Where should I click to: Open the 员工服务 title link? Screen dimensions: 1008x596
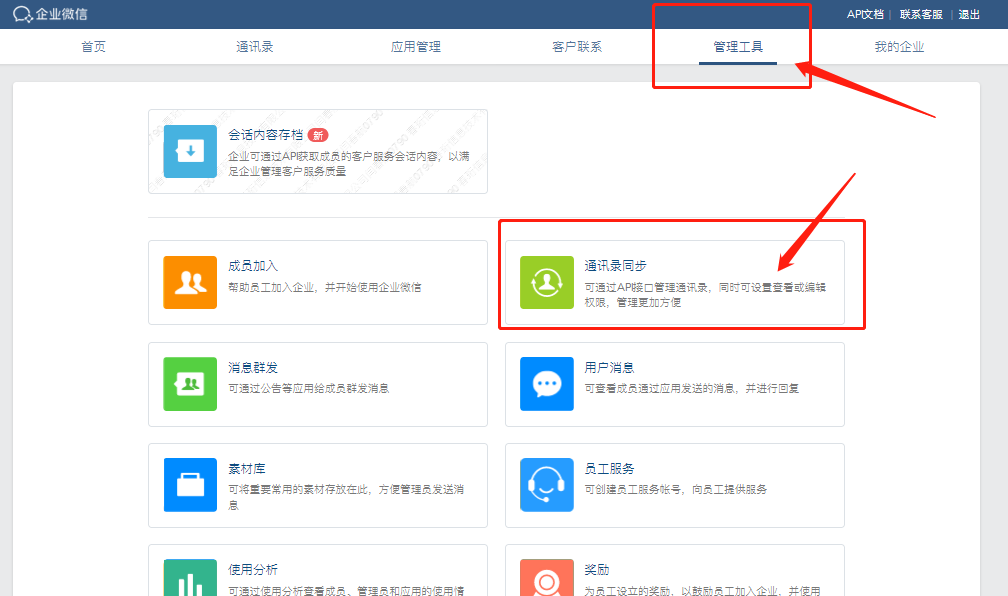pyautogui.click(x=609, y=469)
